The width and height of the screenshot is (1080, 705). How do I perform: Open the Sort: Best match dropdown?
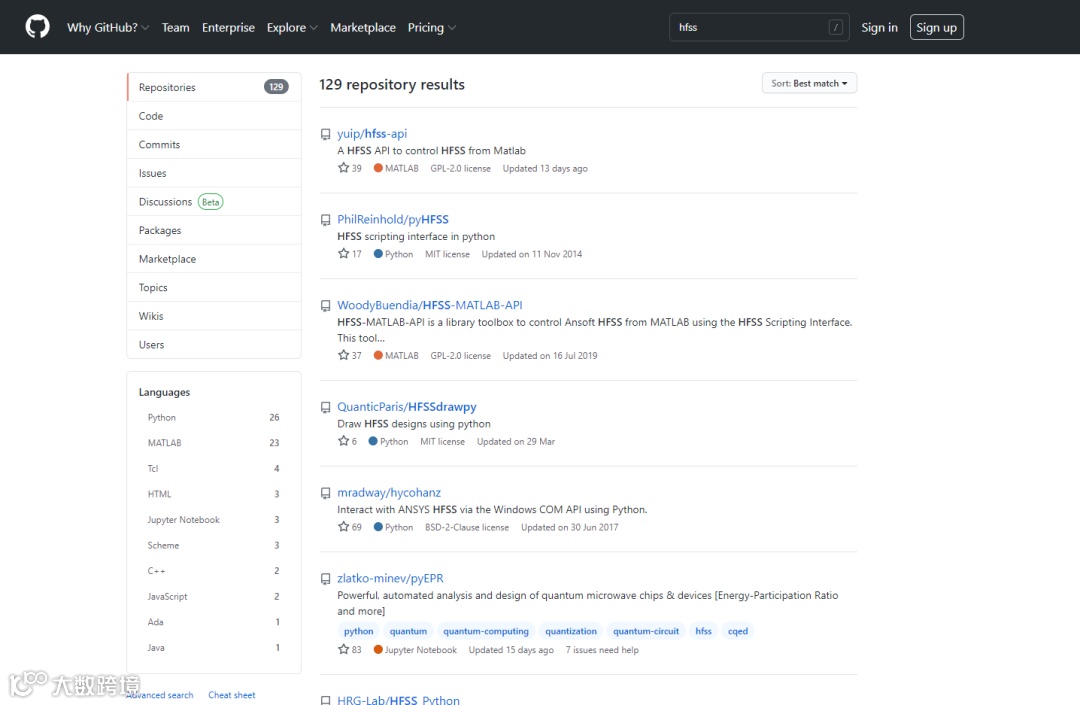pos(809,83)
